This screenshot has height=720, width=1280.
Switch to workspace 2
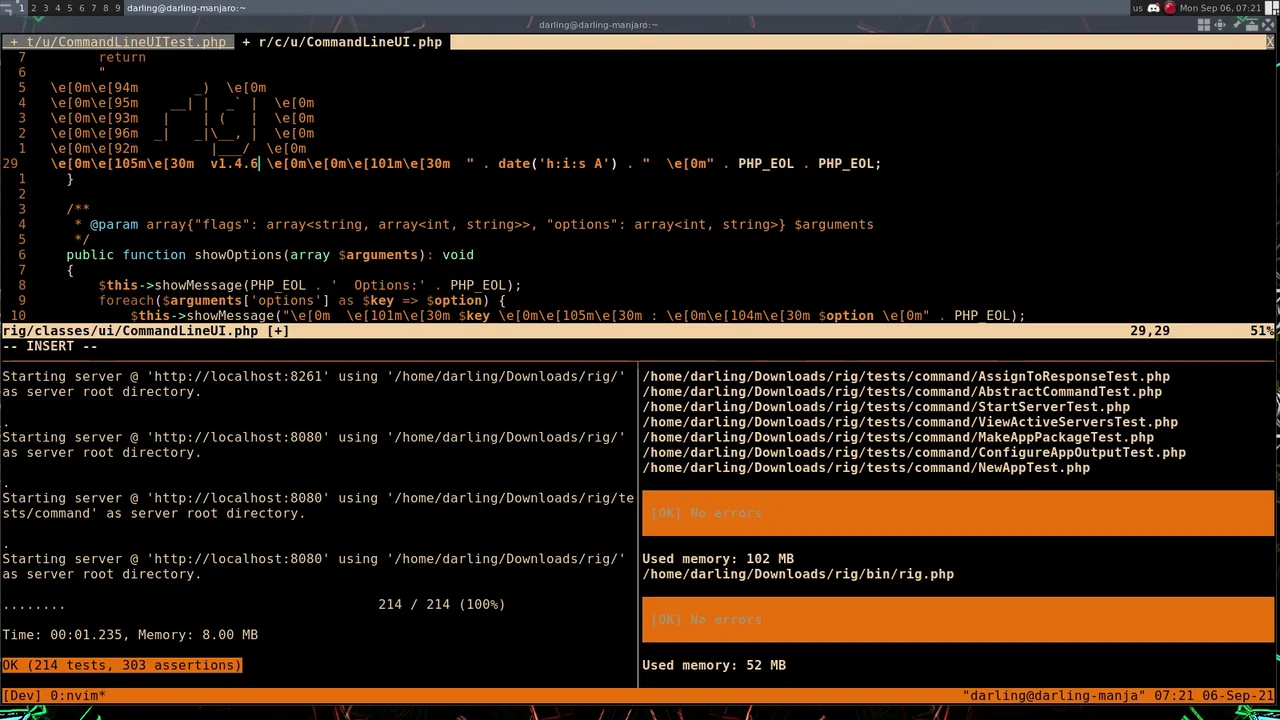click(33, 8)
